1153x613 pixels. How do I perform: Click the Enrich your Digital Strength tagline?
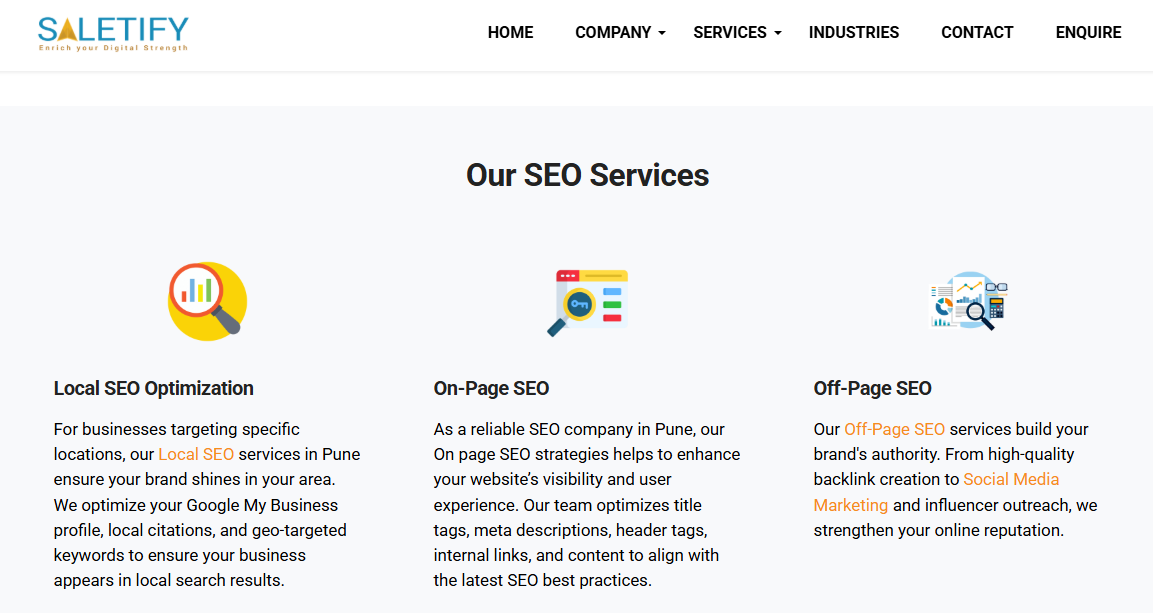click(x=112, y=48)
